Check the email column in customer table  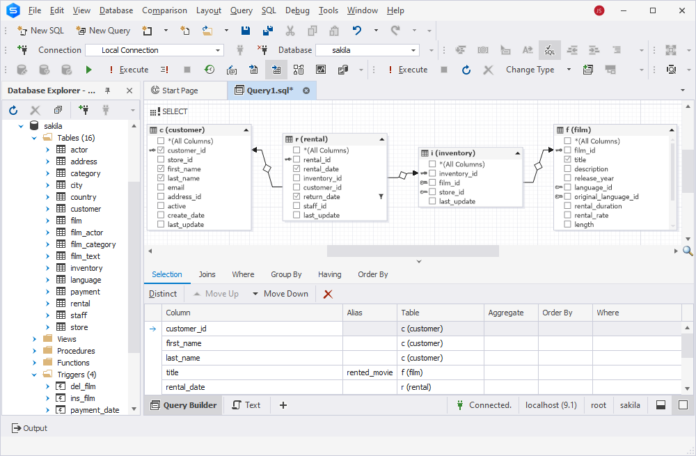(160, 187)
